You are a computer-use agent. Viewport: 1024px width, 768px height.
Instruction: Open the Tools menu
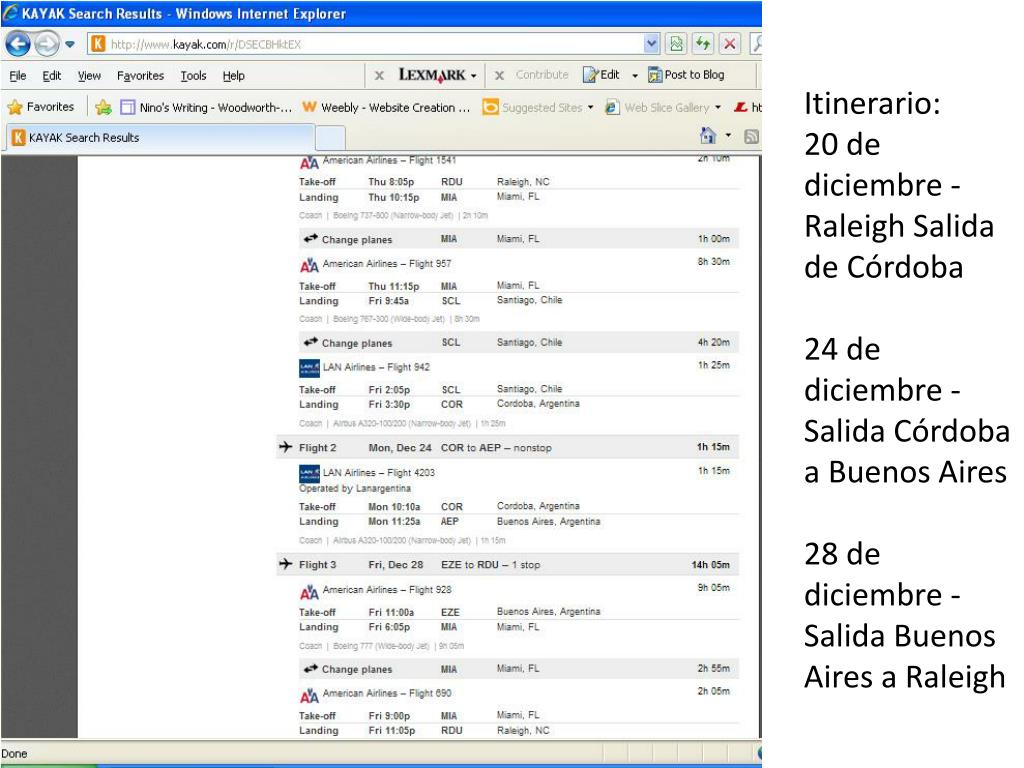pyautogui.click(x=193, y=76)
